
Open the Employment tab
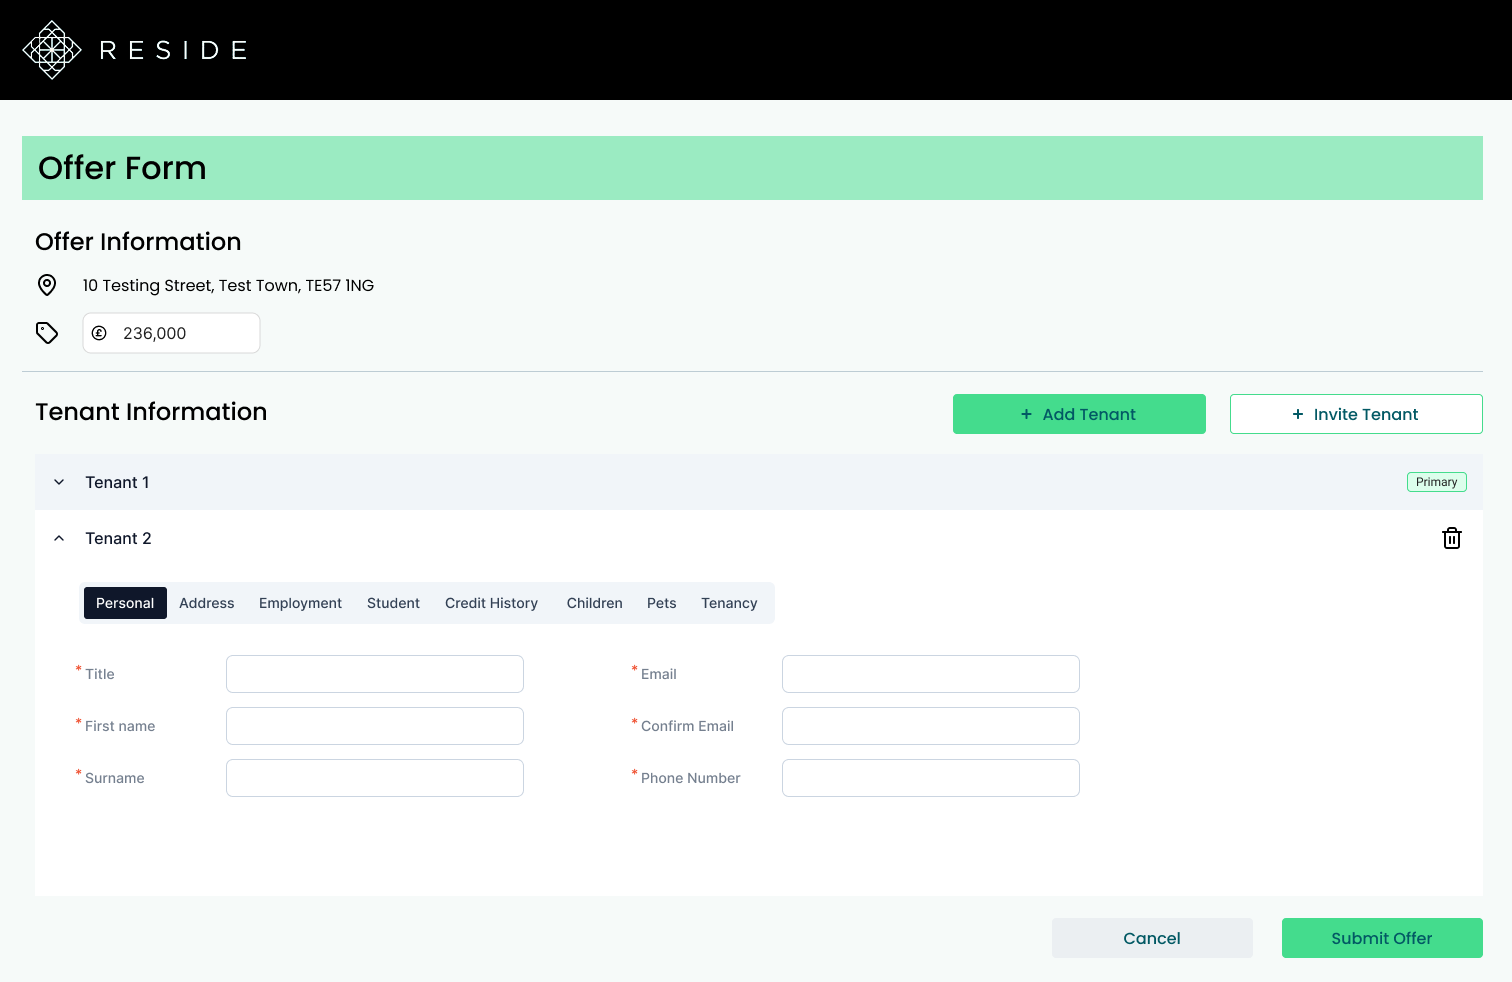point(300,603)
